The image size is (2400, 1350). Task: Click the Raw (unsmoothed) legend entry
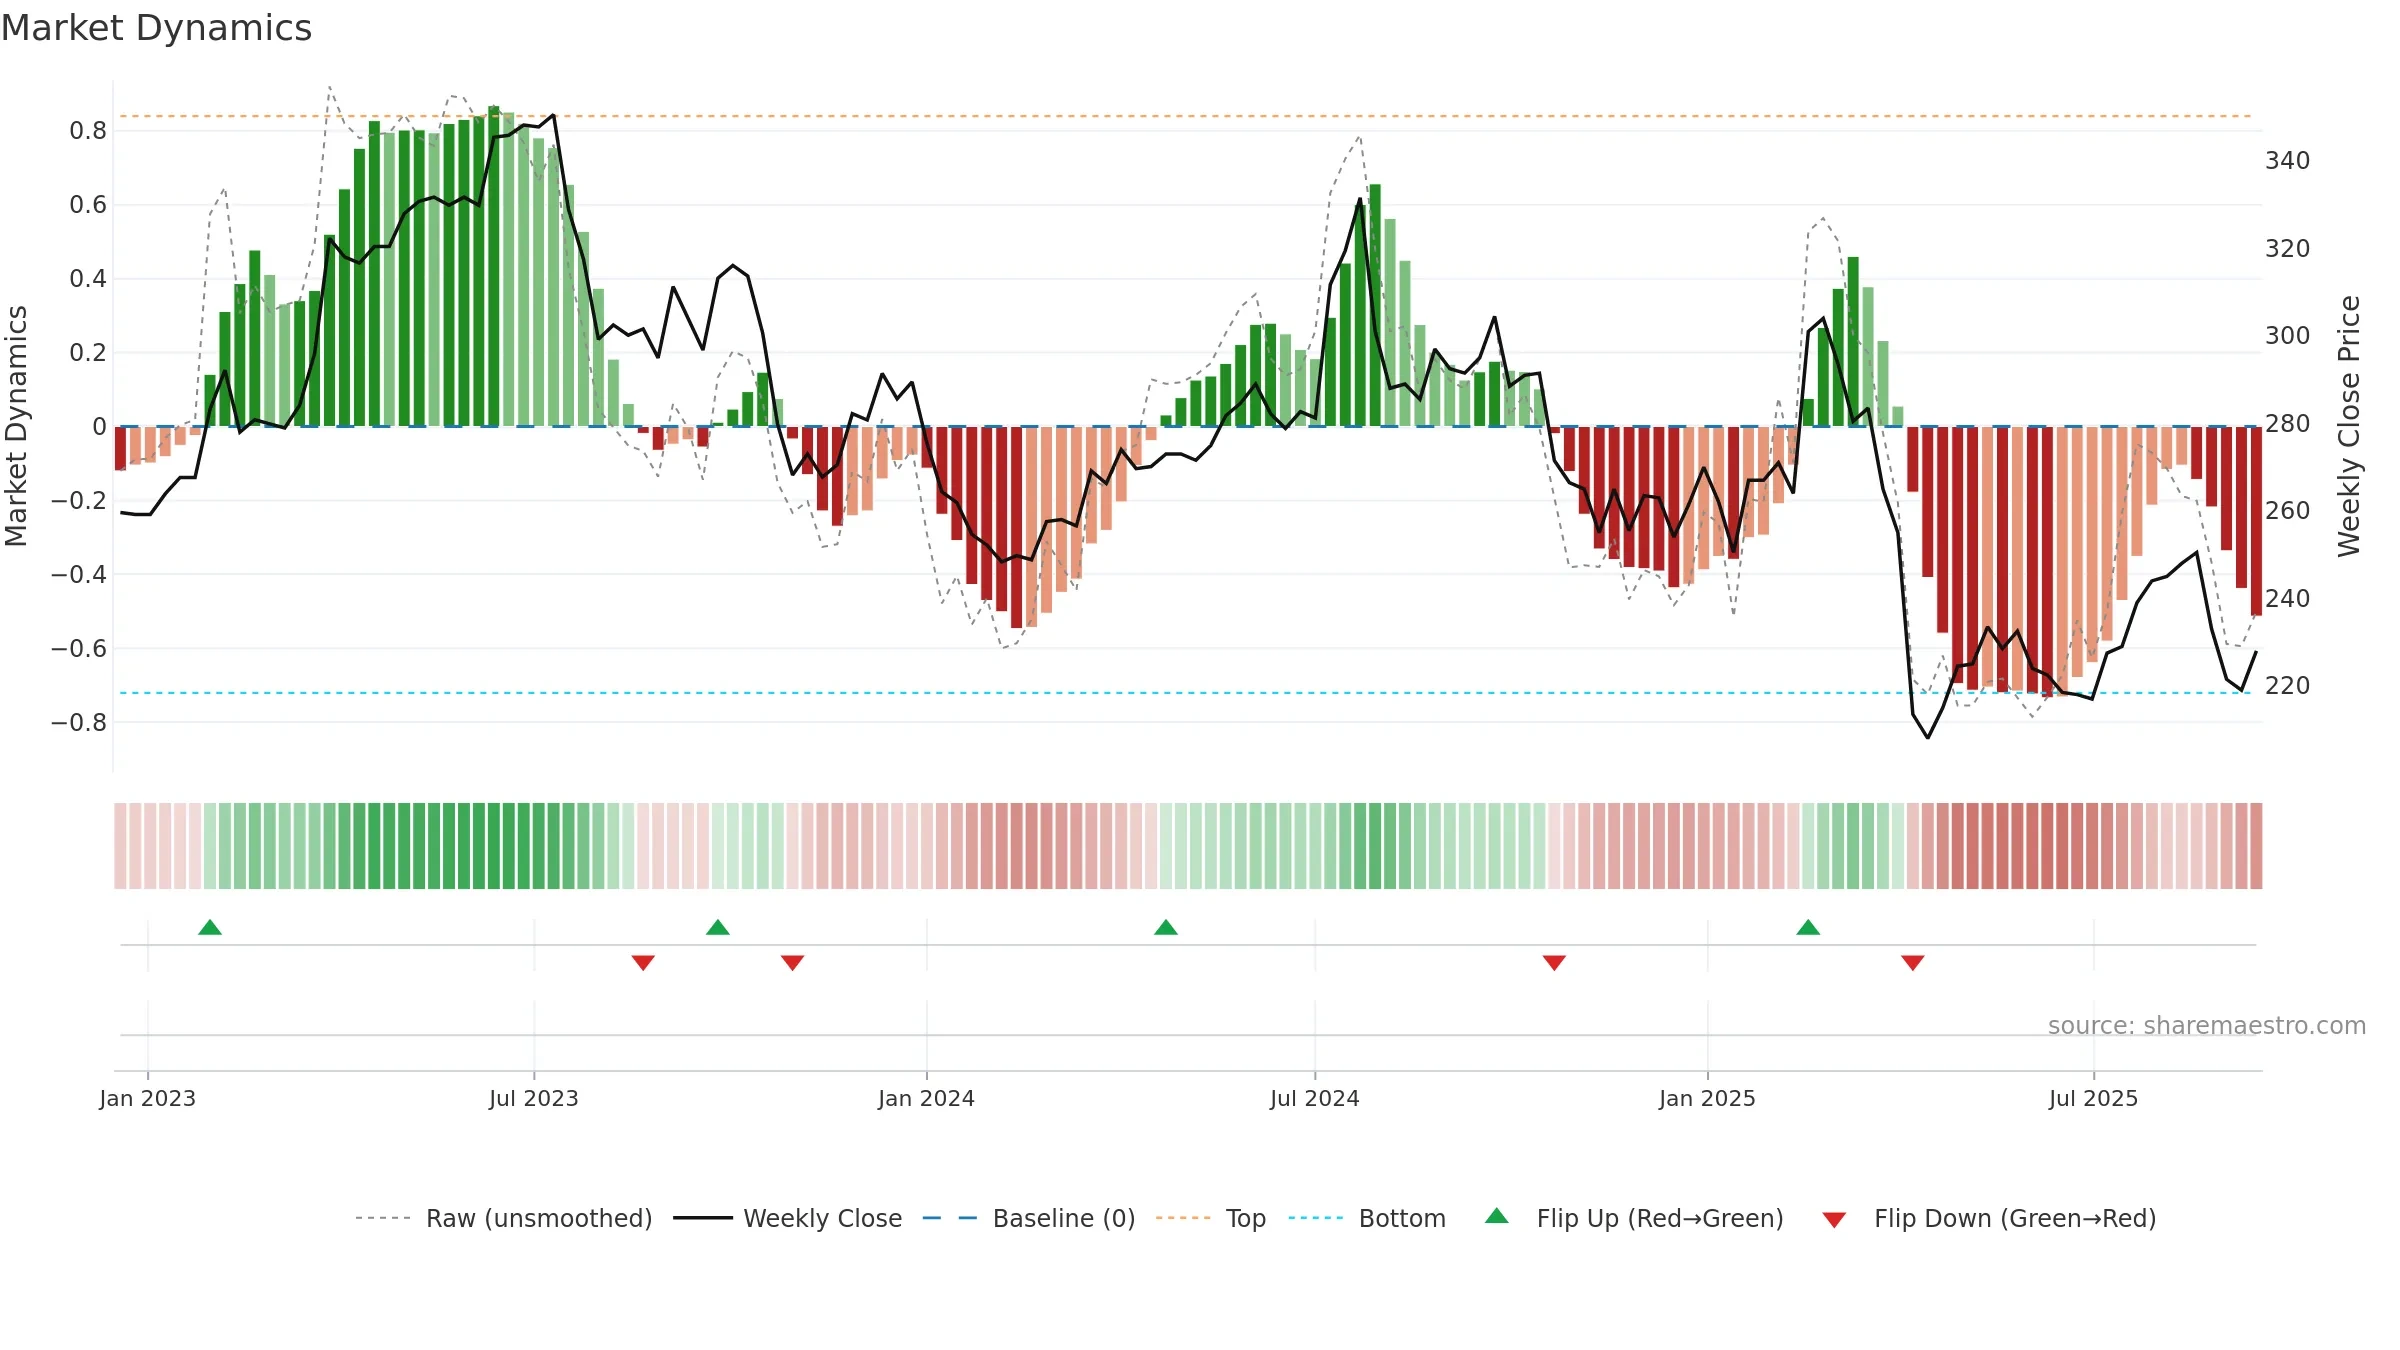click(x=504, y=1218)
